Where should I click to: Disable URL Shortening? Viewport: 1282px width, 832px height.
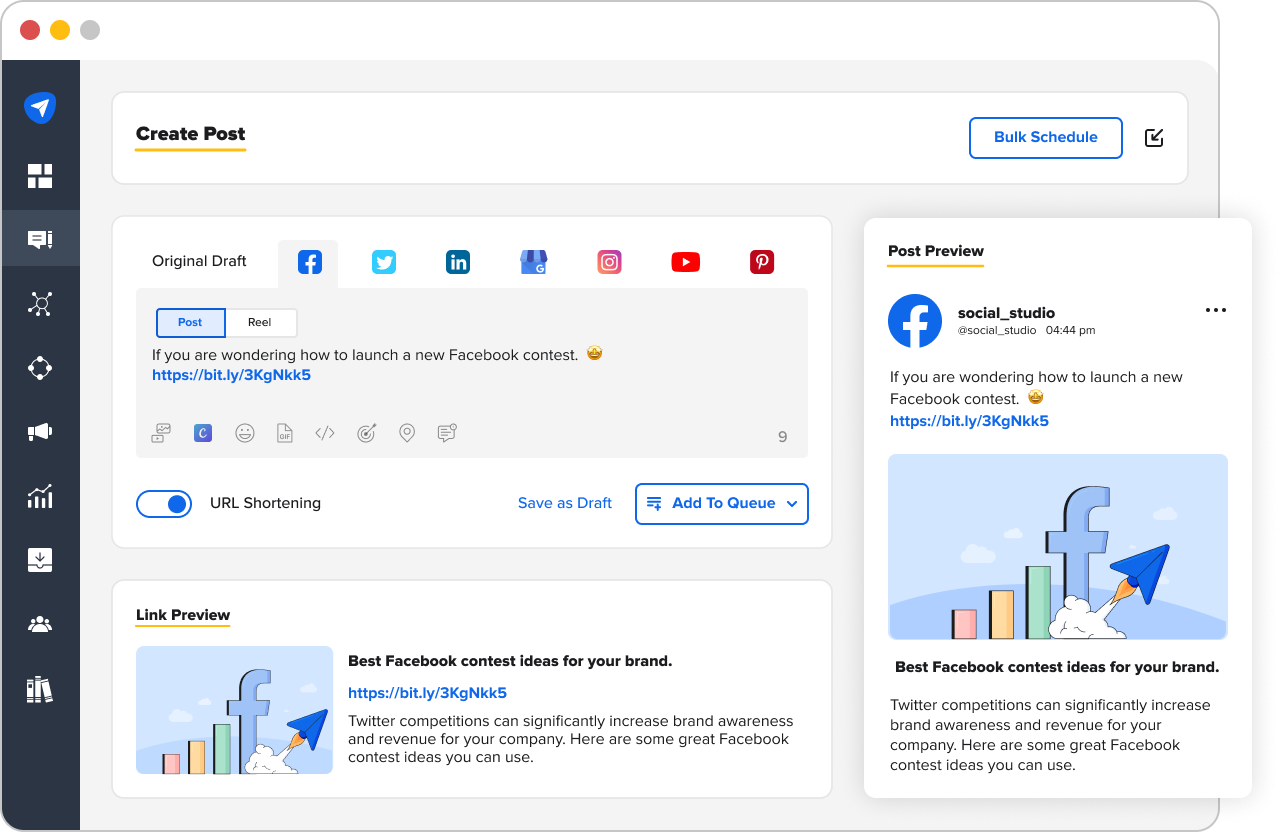[x=164, y=503]
